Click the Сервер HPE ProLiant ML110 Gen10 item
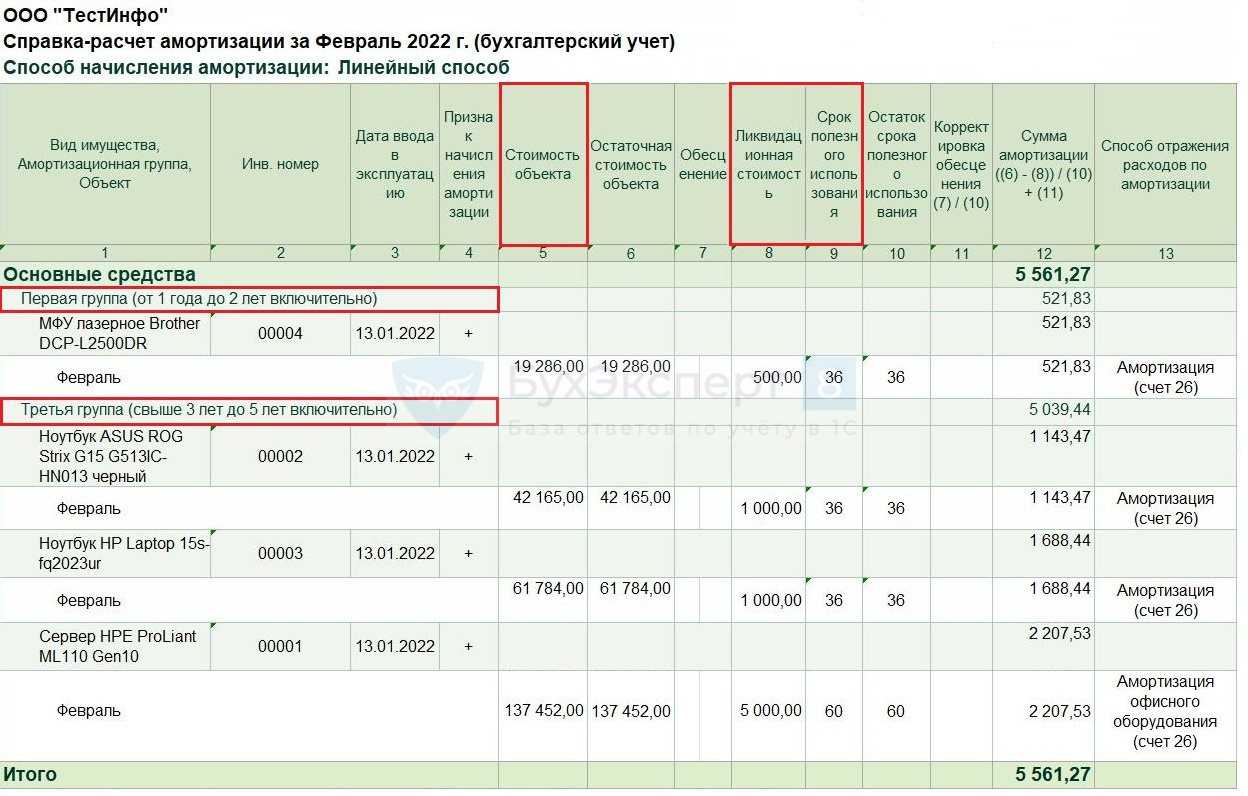The image size is (1248, 796). click(x=118, y=646)
